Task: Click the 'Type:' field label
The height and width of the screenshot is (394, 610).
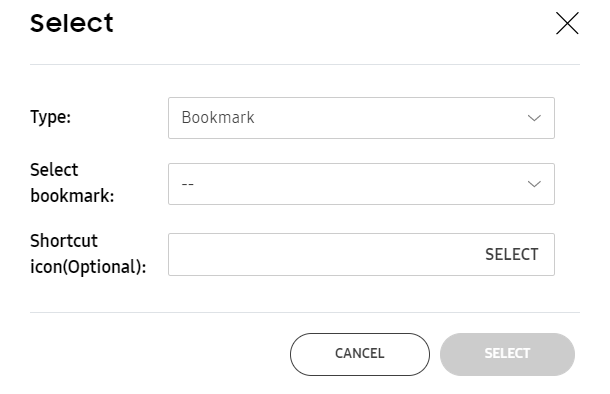Action: point(51,117)
